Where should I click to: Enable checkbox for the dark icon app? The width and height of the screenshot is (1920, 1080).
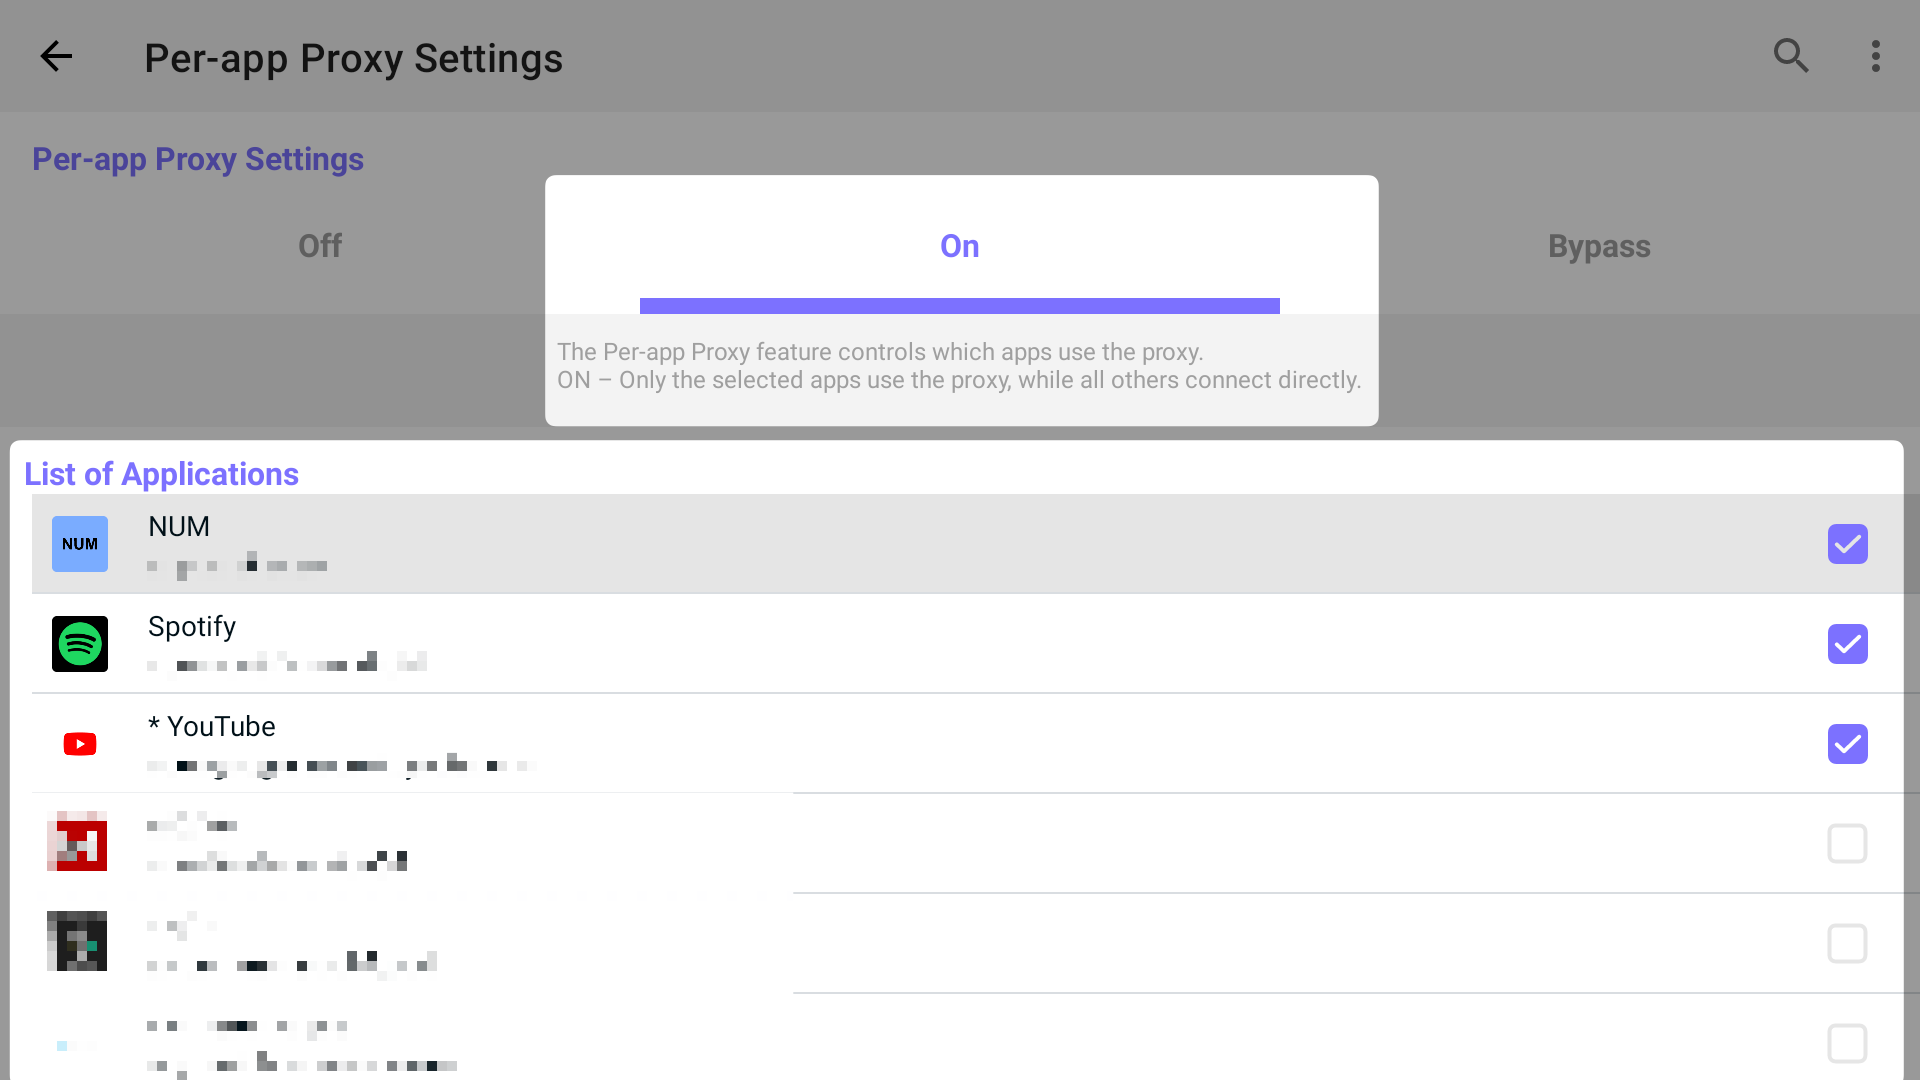[x=1847, y=944]
